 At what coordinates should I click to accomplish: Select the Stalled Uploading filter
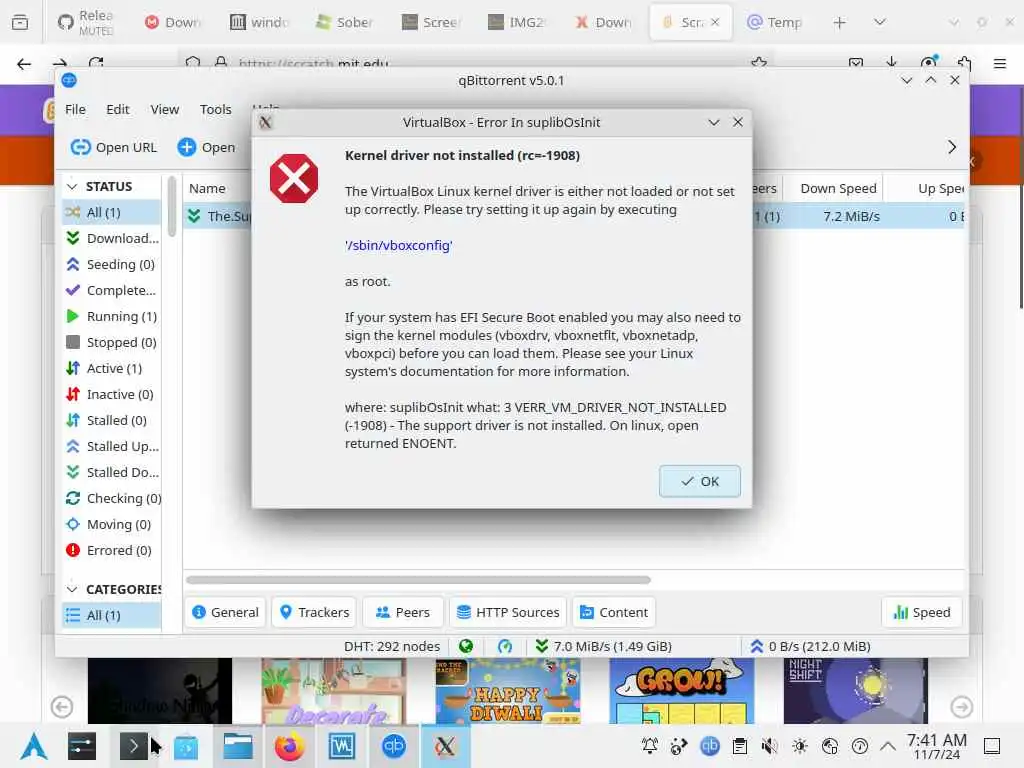point(112,447)
